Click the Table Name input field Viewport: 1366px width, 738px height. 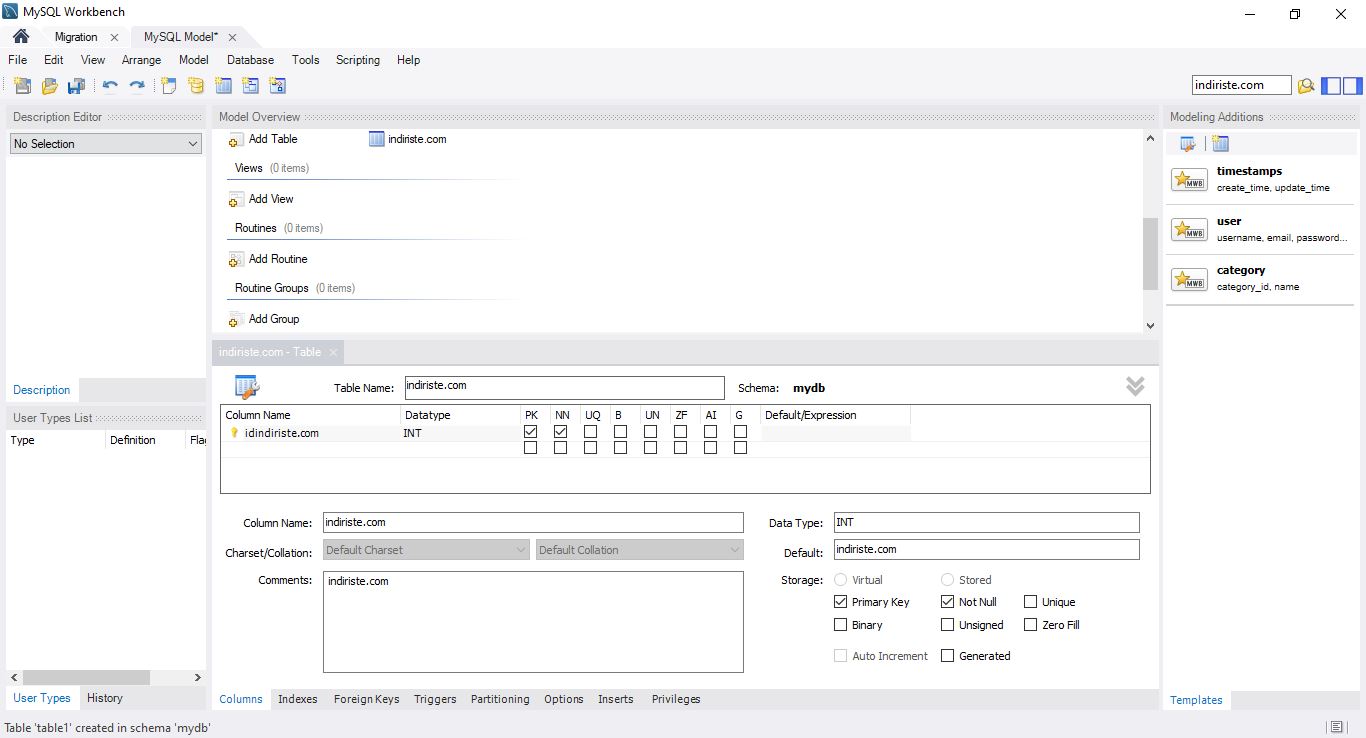pos(564,387)
